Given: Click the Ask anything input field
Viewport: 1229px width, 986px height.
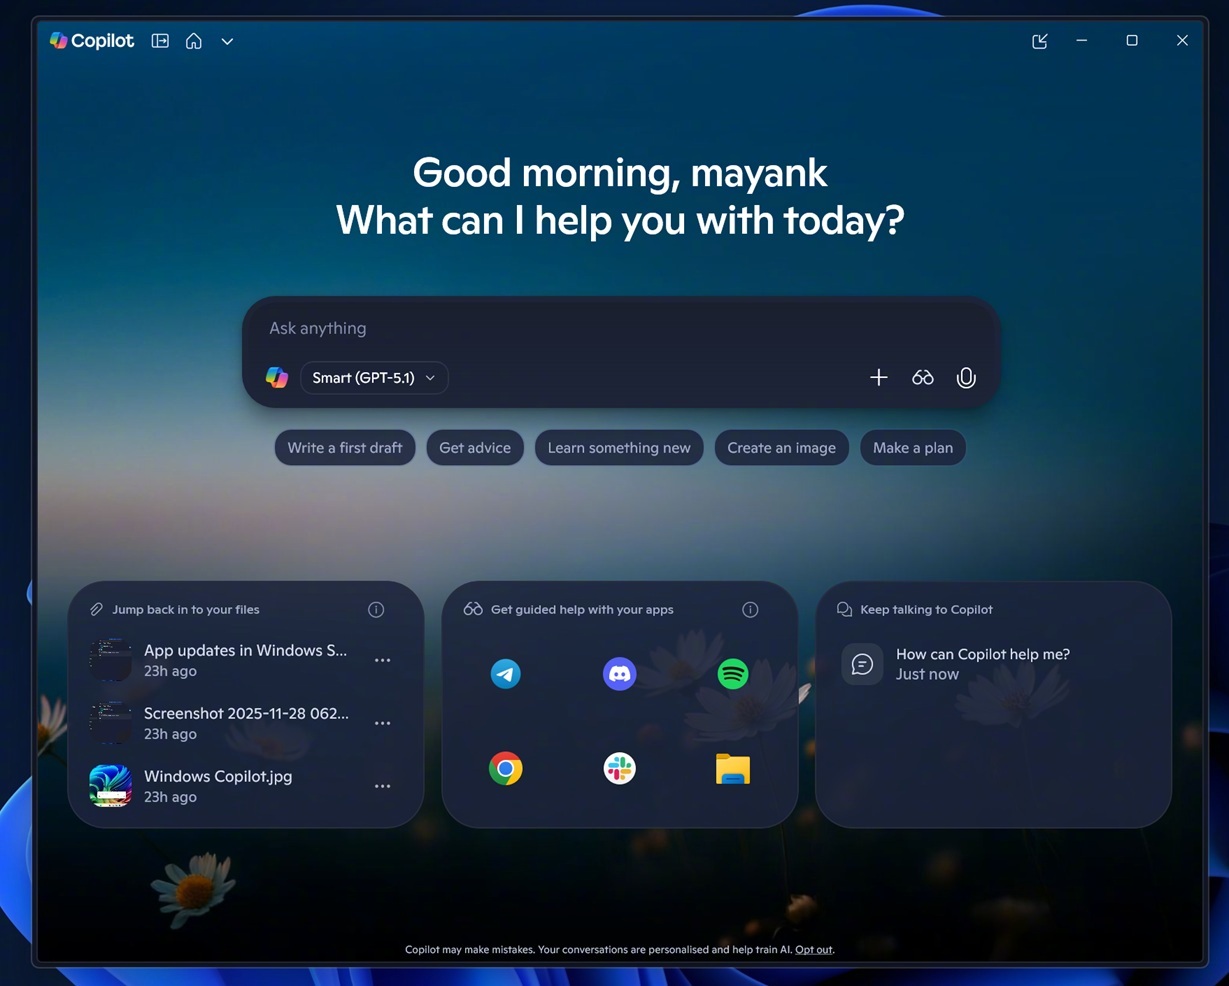Looking at the screenshot, I should tap(620, 328).
